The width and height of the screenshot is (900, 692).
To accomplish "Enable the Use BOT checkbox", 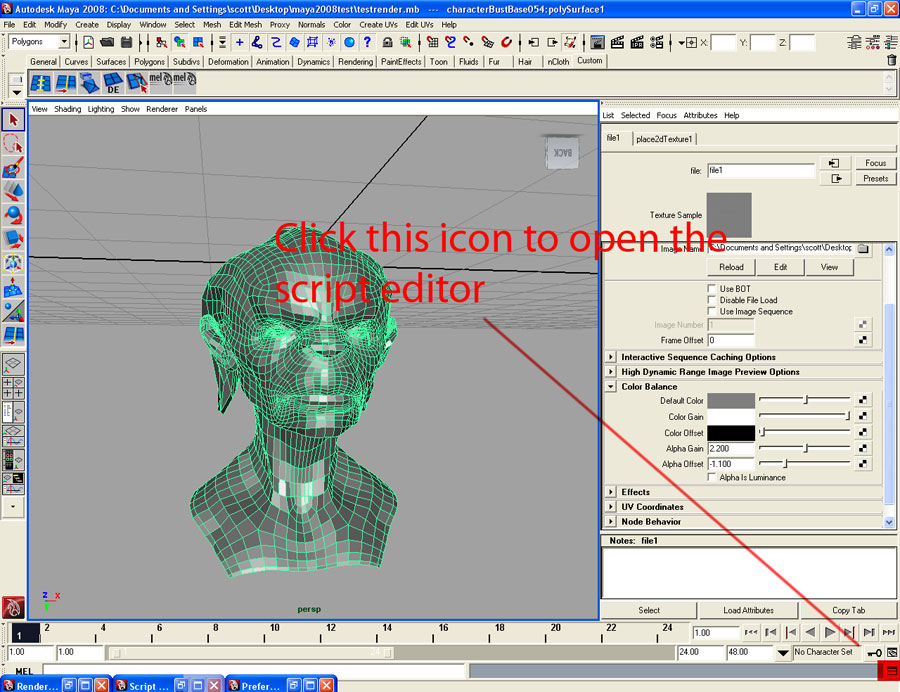I will coord(713,289).
